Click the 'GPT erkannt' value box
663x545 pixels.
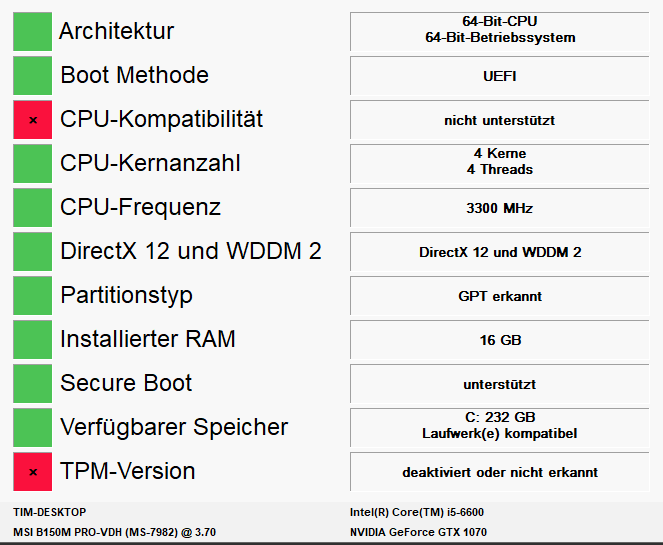click(x=499, y=296)
